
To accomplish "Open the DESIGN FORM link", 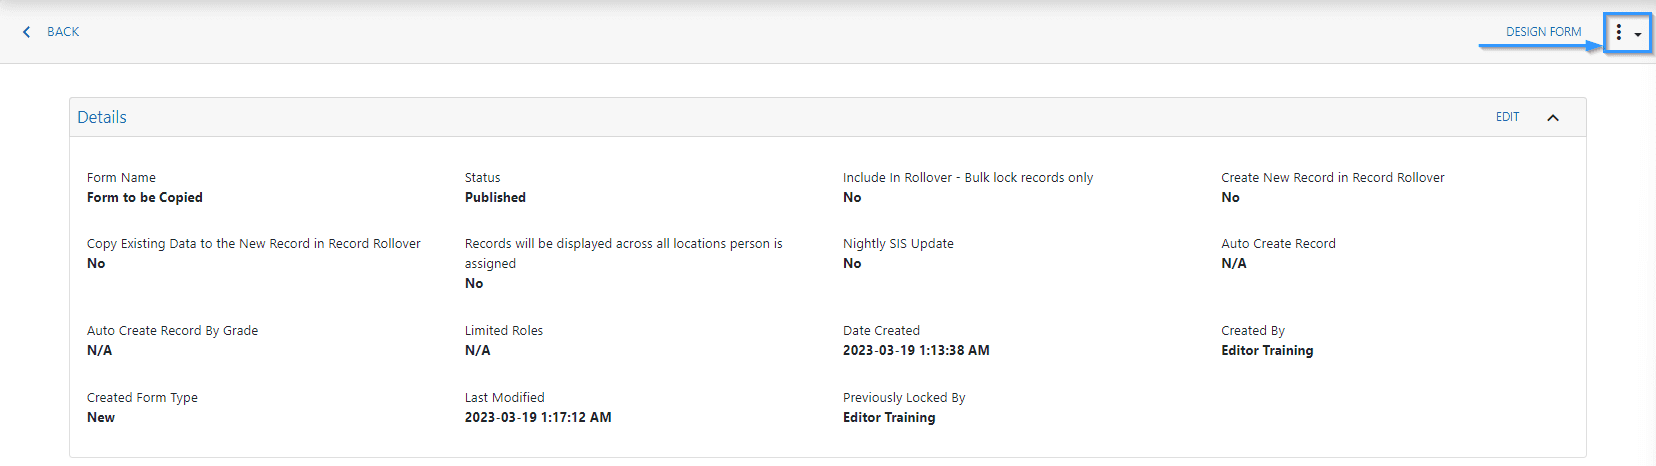I will (x=1543, y=32).
